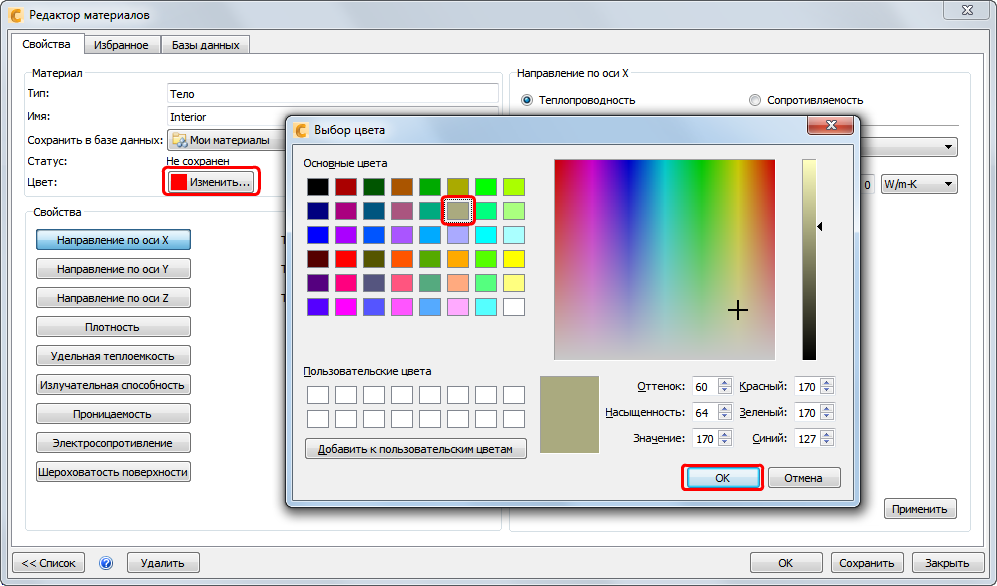This screenshot has height=586, width=997.
Task: Select the Сопротивляемость radio button
Action: click(x=755, y=100)
